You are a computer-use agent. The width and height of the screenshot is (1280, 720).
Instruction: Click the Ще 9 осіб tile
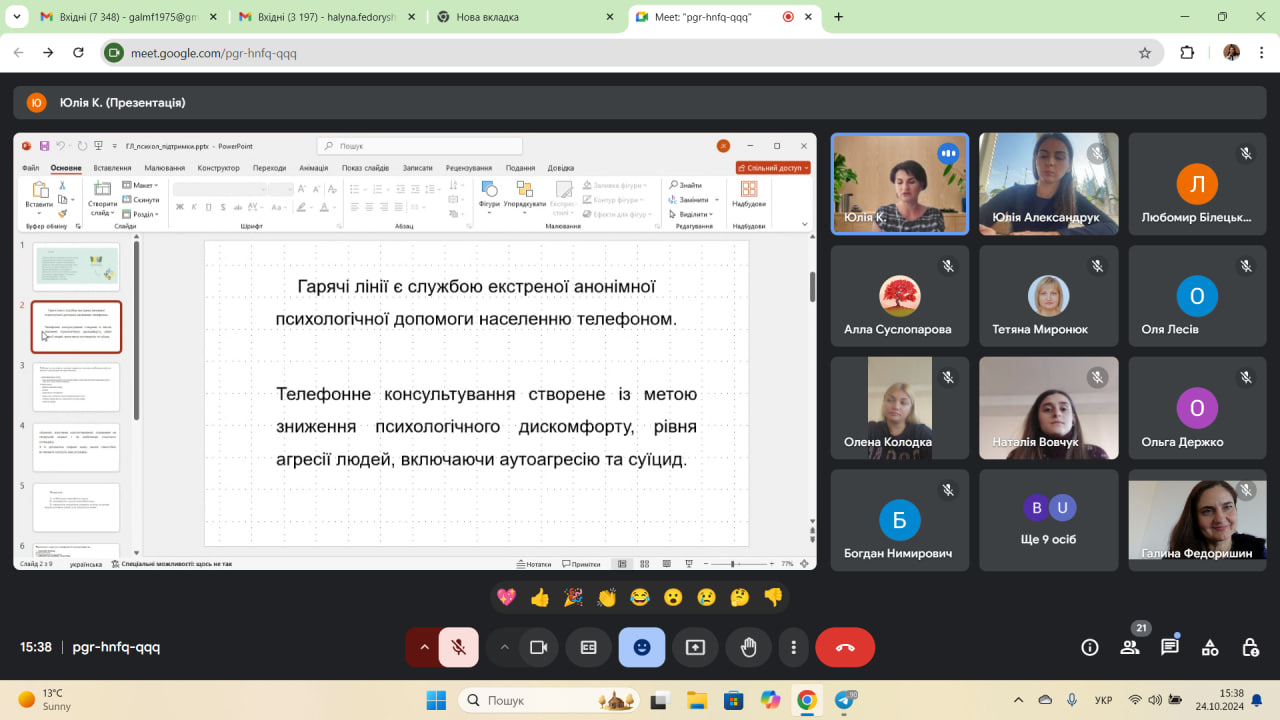pos(1048,520)
